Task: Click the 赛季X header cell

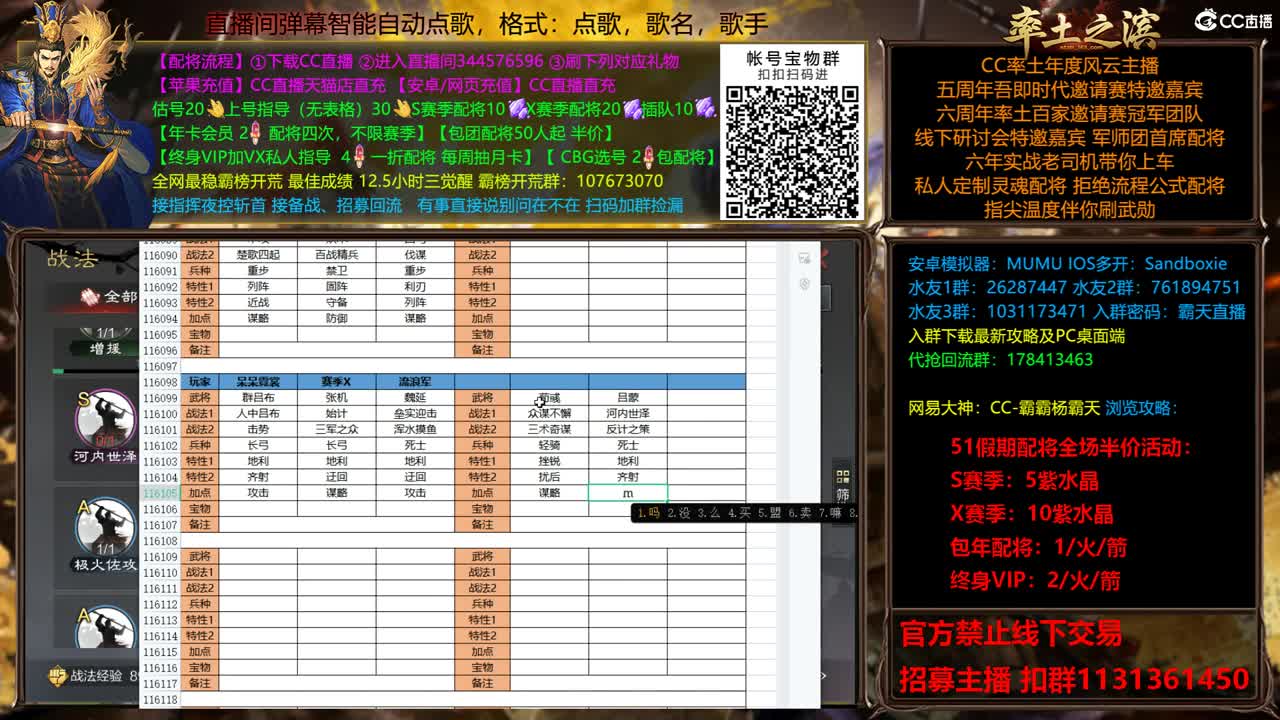Action: (336, 382)
